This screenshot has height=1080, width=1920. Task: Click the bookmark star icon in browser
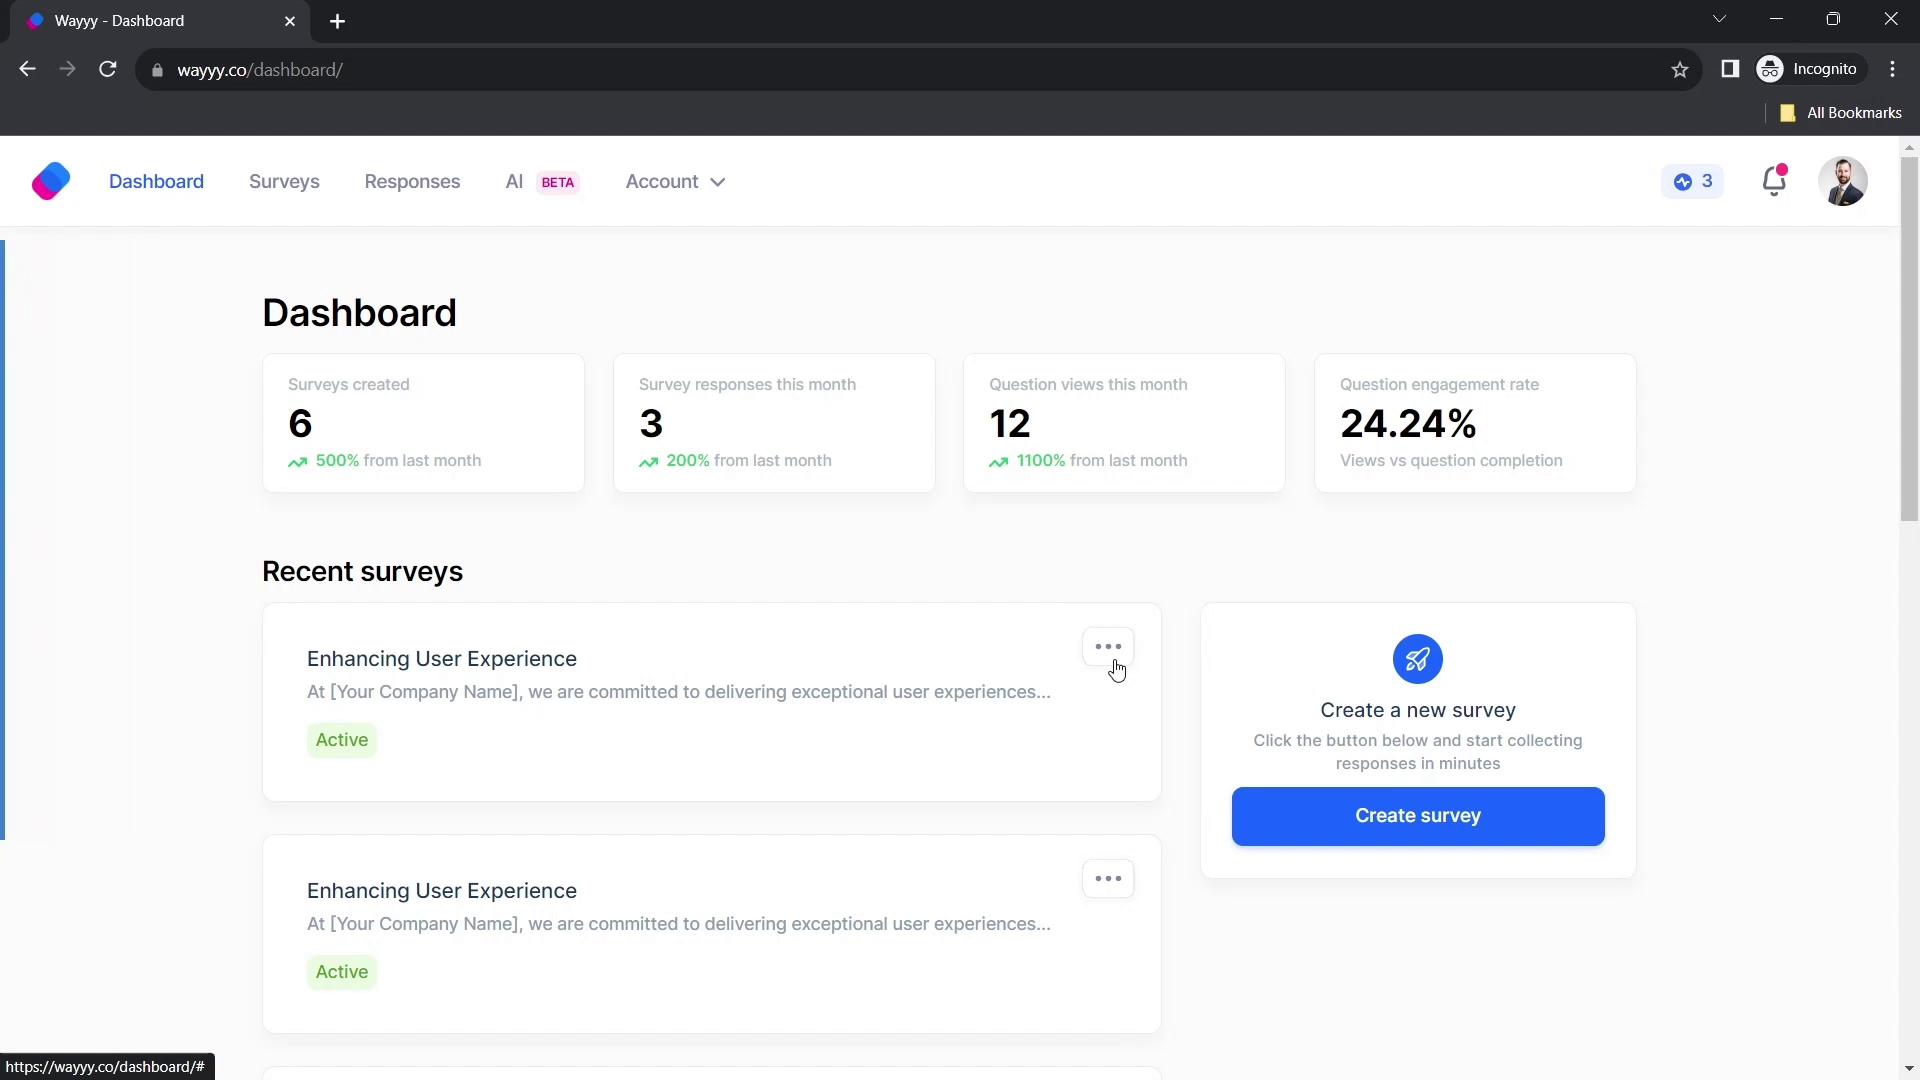pos(1680,69)
